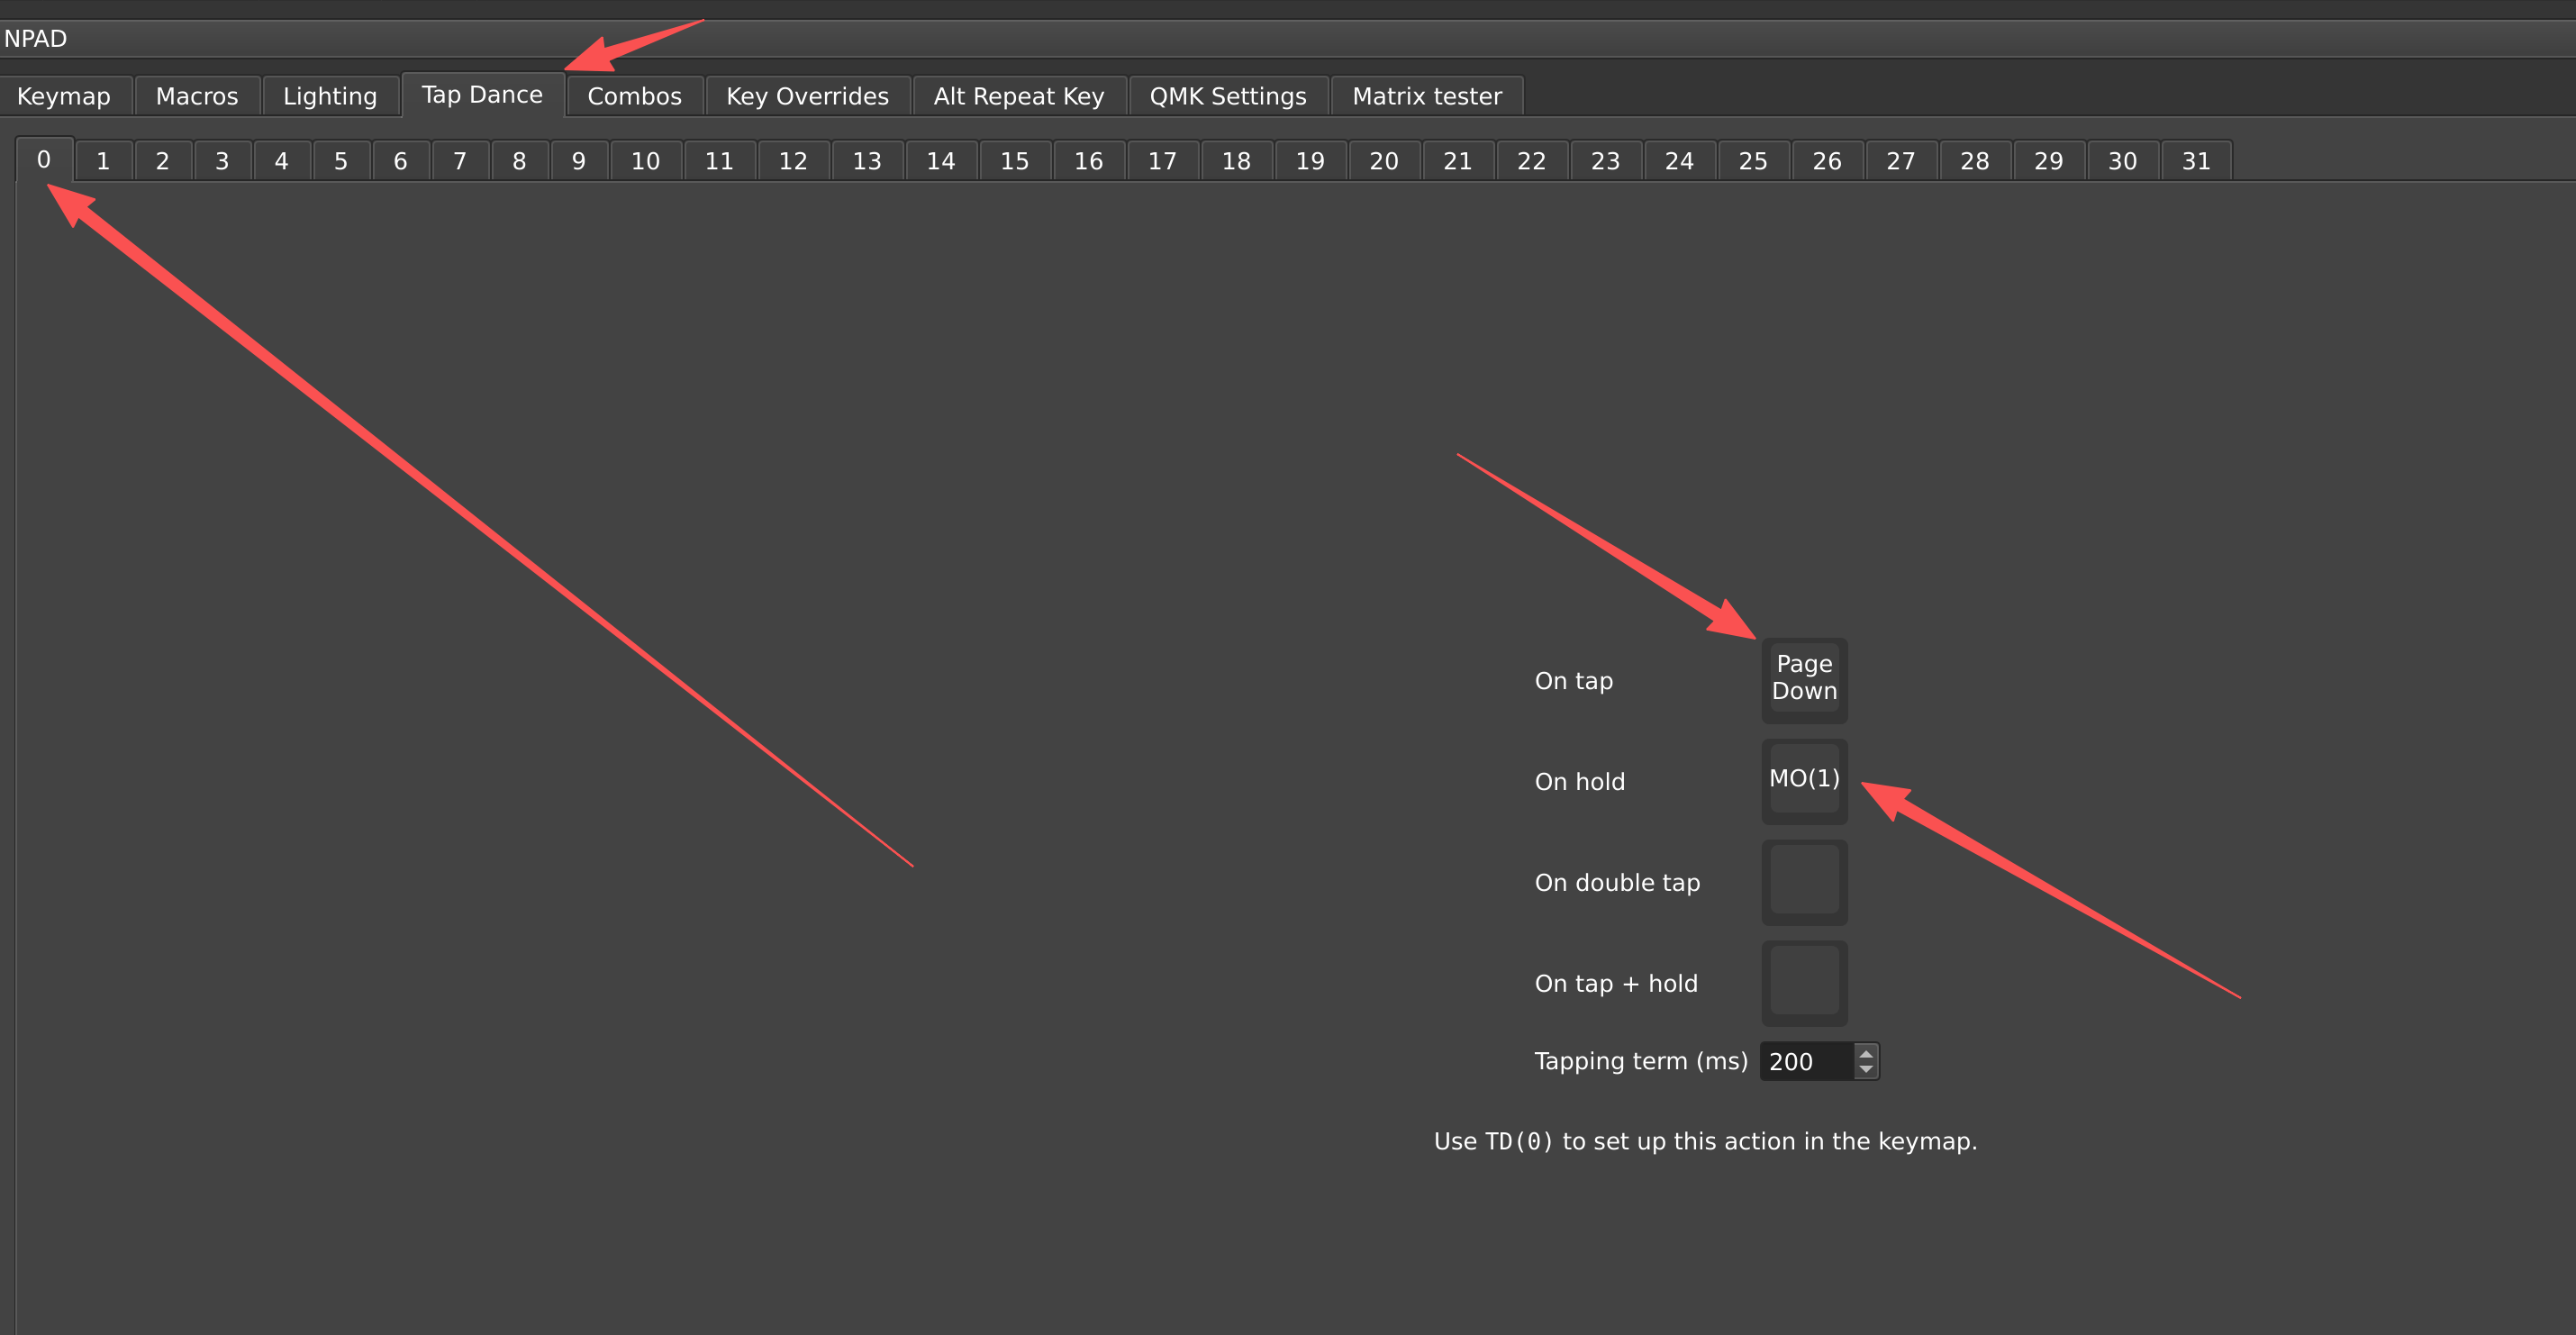Click the empty On tap + hold key
This screenshot has width=2576, height=1335.
[x=1803, y=982]
